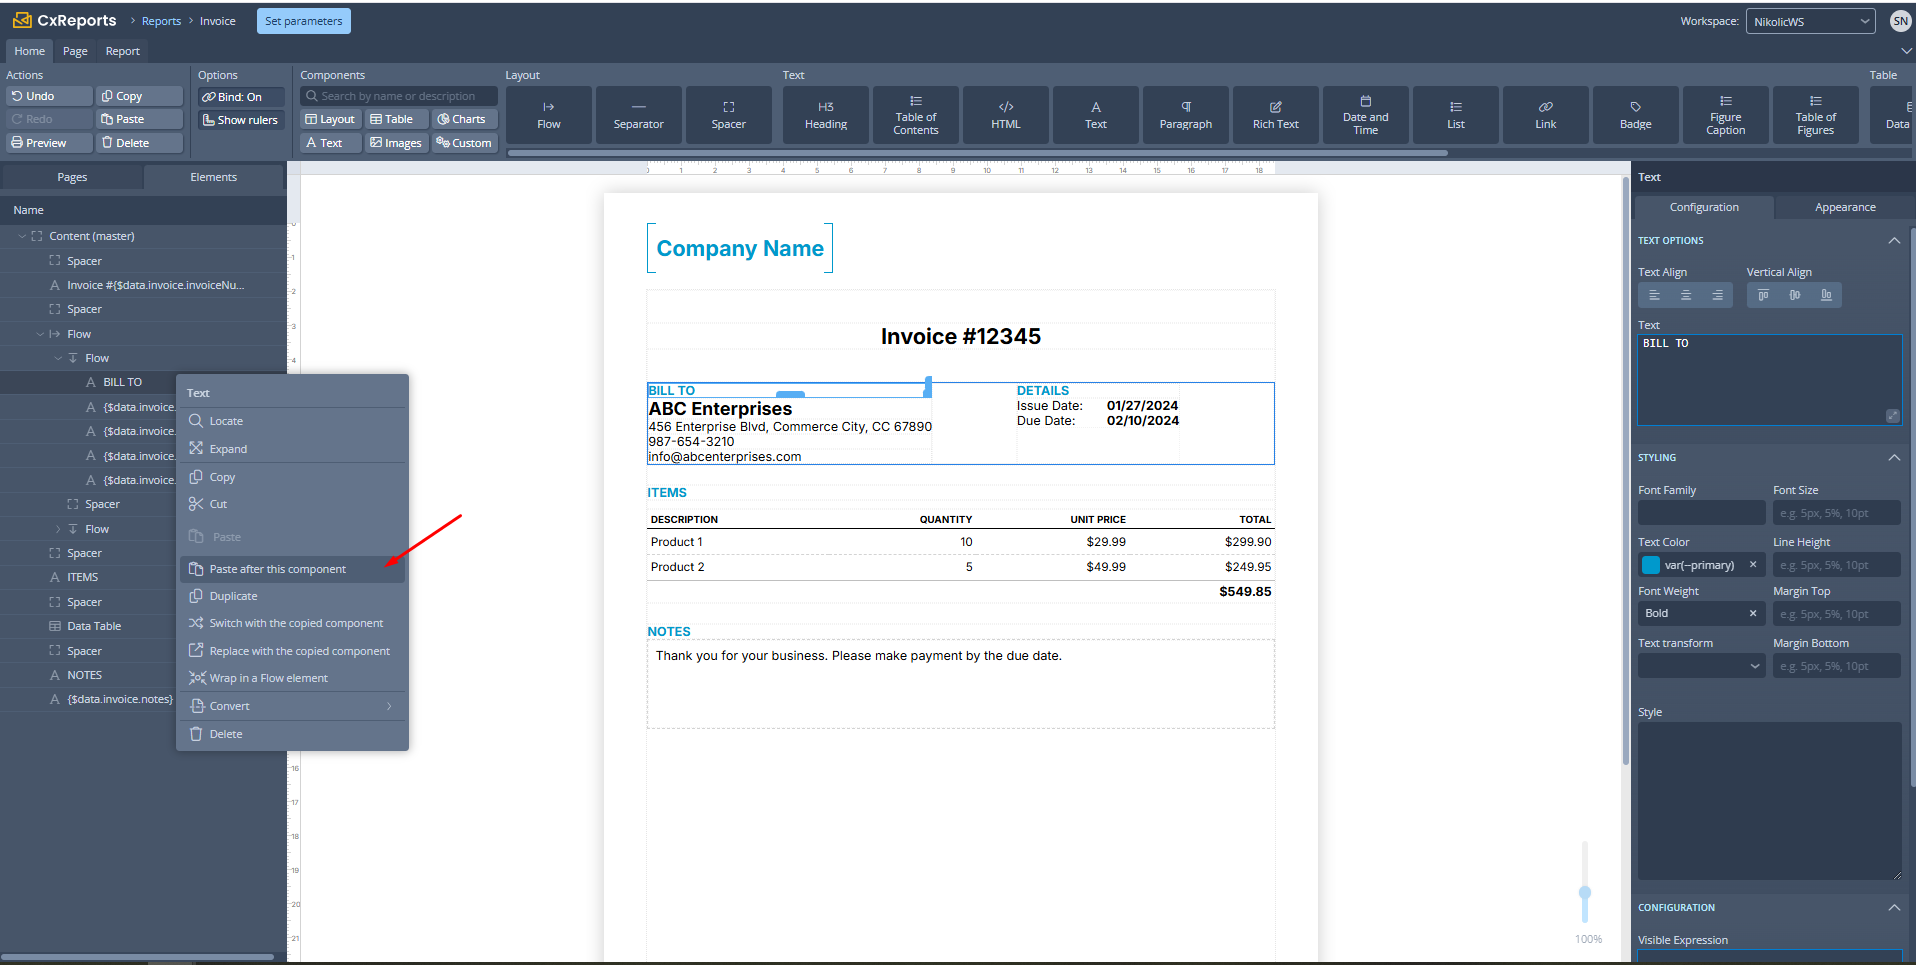Toggle the Bind: On option
This screenshot has width=1916, height=965.
click(x=240, y=97)
